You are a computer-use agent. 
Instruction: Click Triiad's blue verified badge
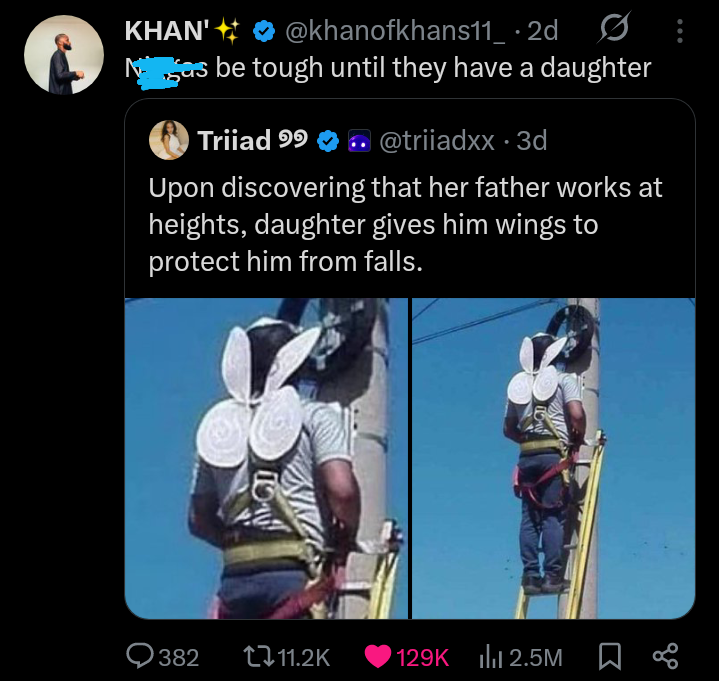pos(328,140)
